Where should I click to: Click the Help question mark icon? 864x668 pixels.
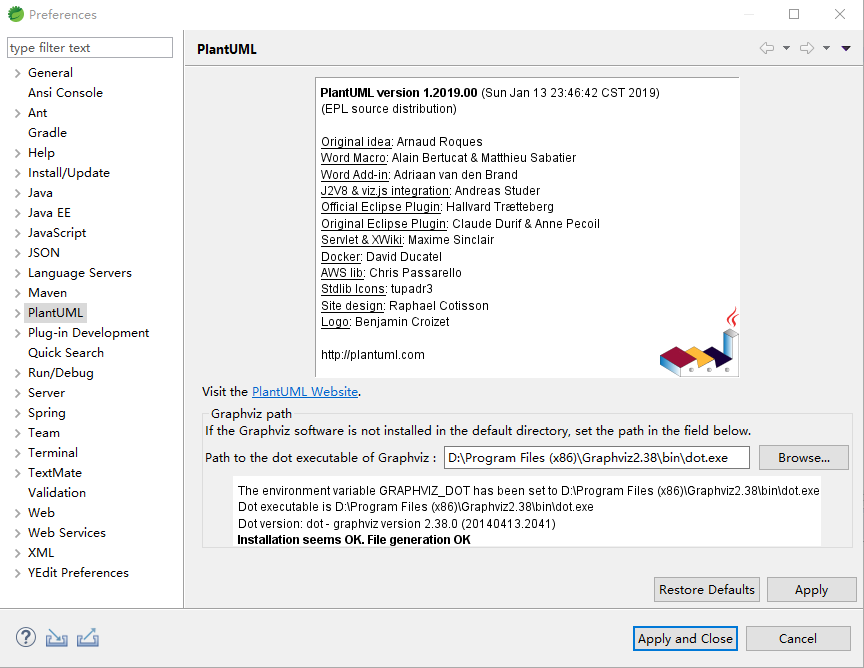click(25, 637)
